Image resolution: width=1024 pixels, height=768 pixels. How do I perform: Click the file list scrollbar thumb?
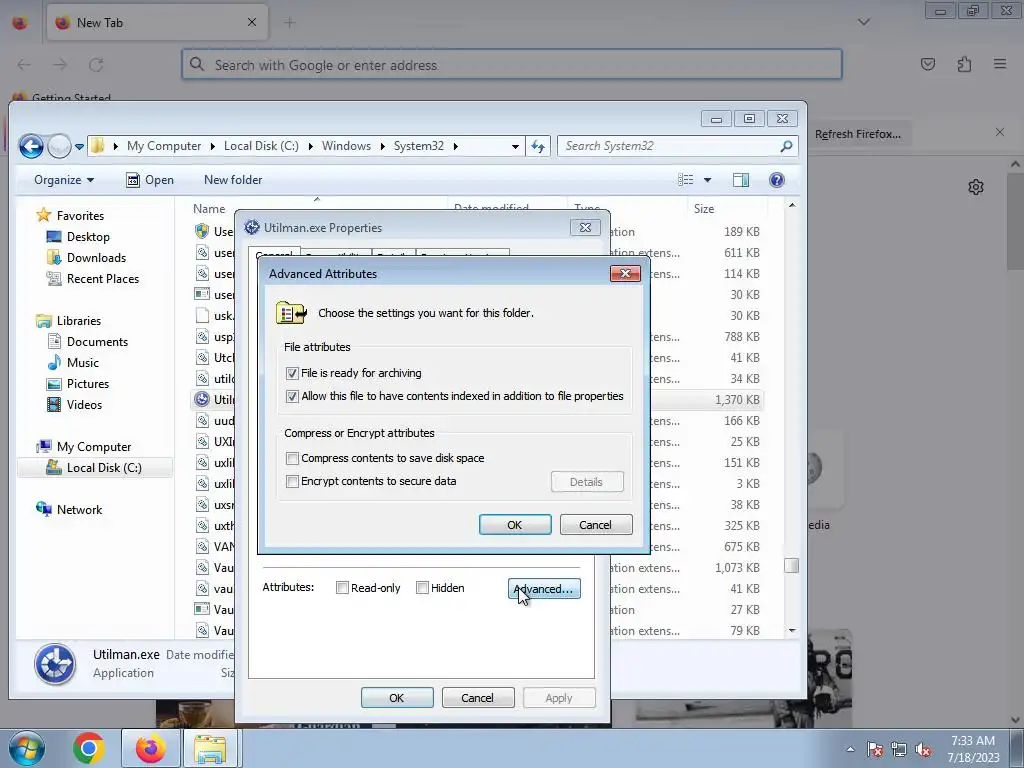[792, 565]
